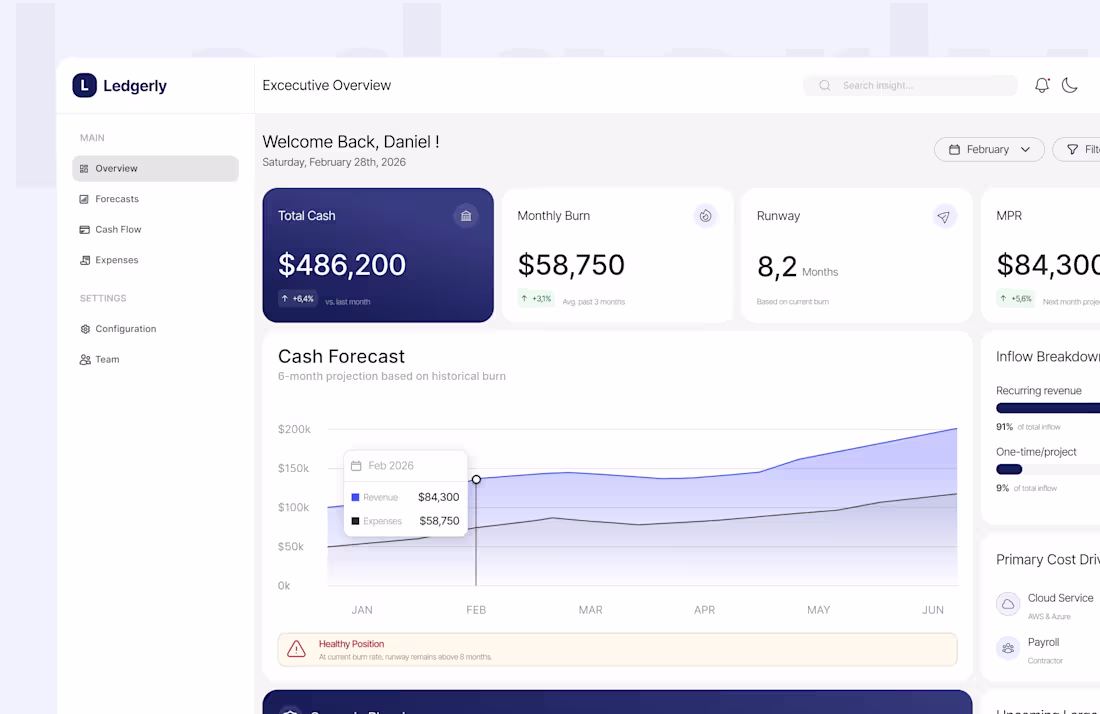Open the Cash Flow page
Image resolution: width=1100 pixels, height=714 pixels.
point(117,229)
